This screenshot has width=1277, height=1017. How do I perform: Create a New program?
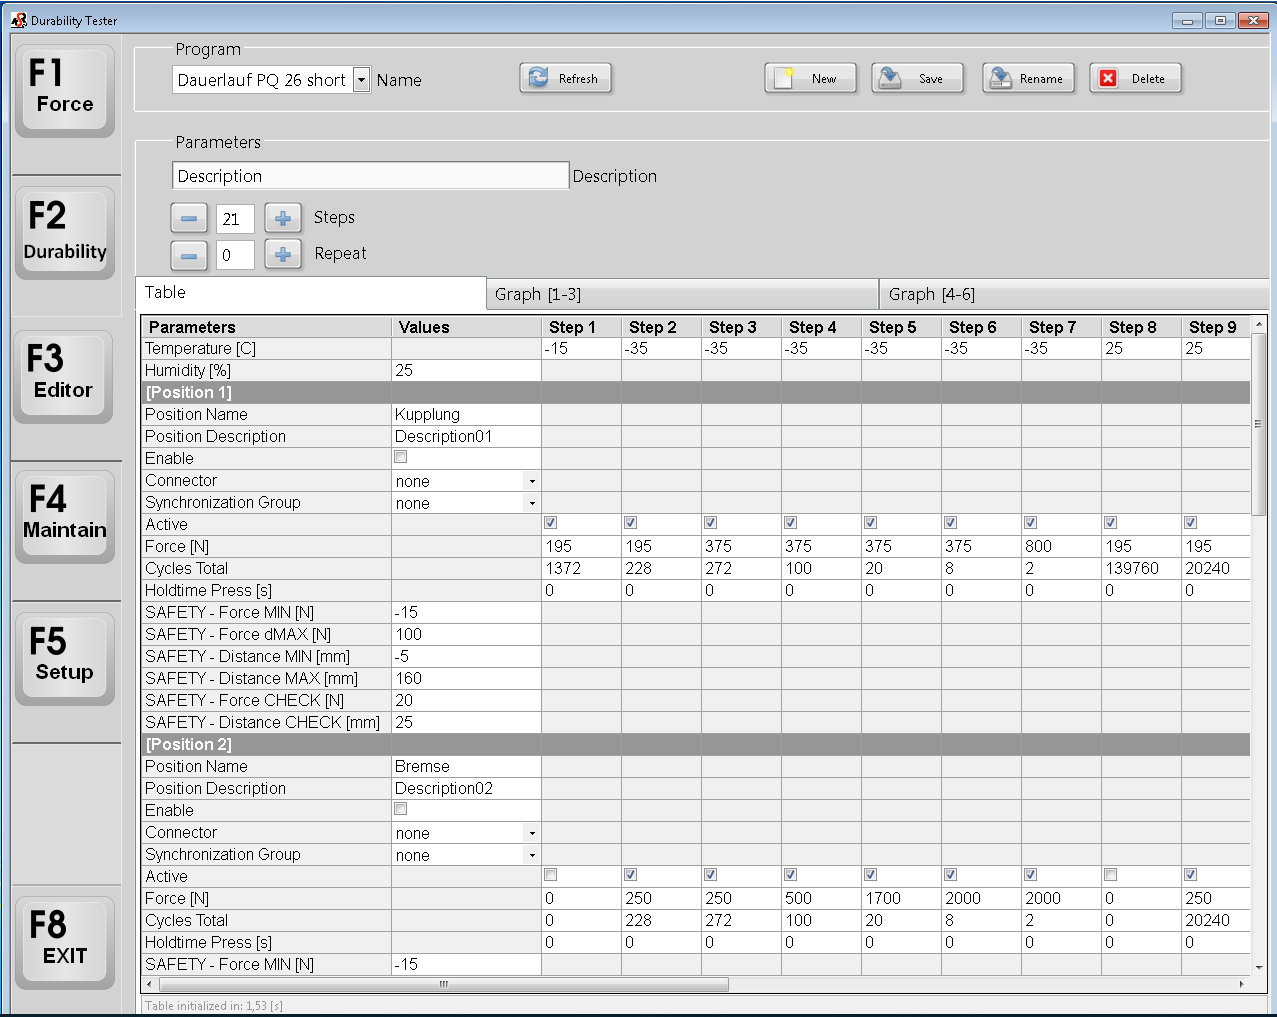coord(810,78)
